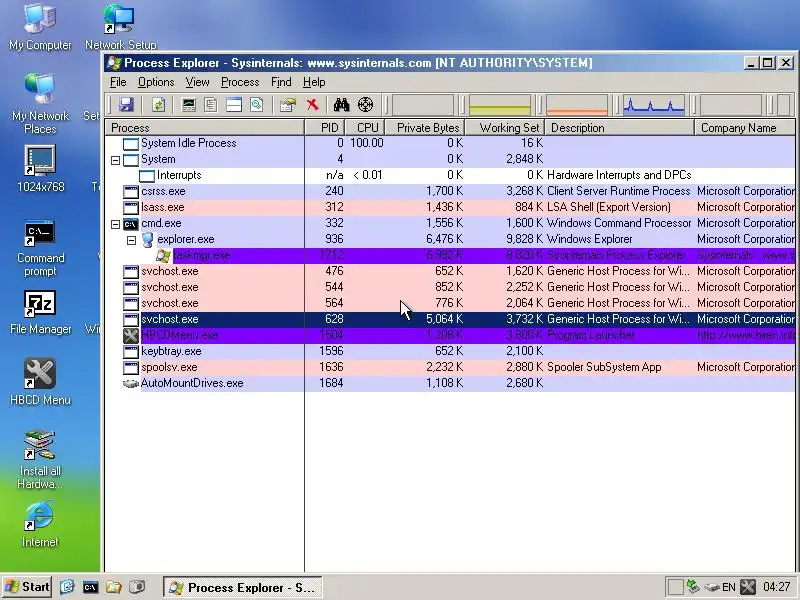Collapse the cmd.exe tree node

click(115, 224)
